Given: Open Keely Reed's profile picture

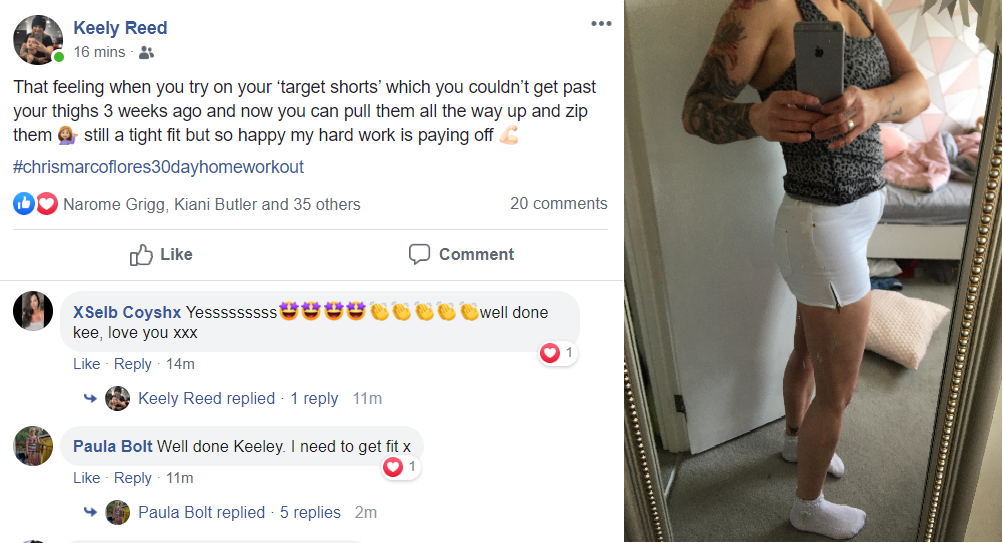Looking at the screenshot, I should coord(38,40).
